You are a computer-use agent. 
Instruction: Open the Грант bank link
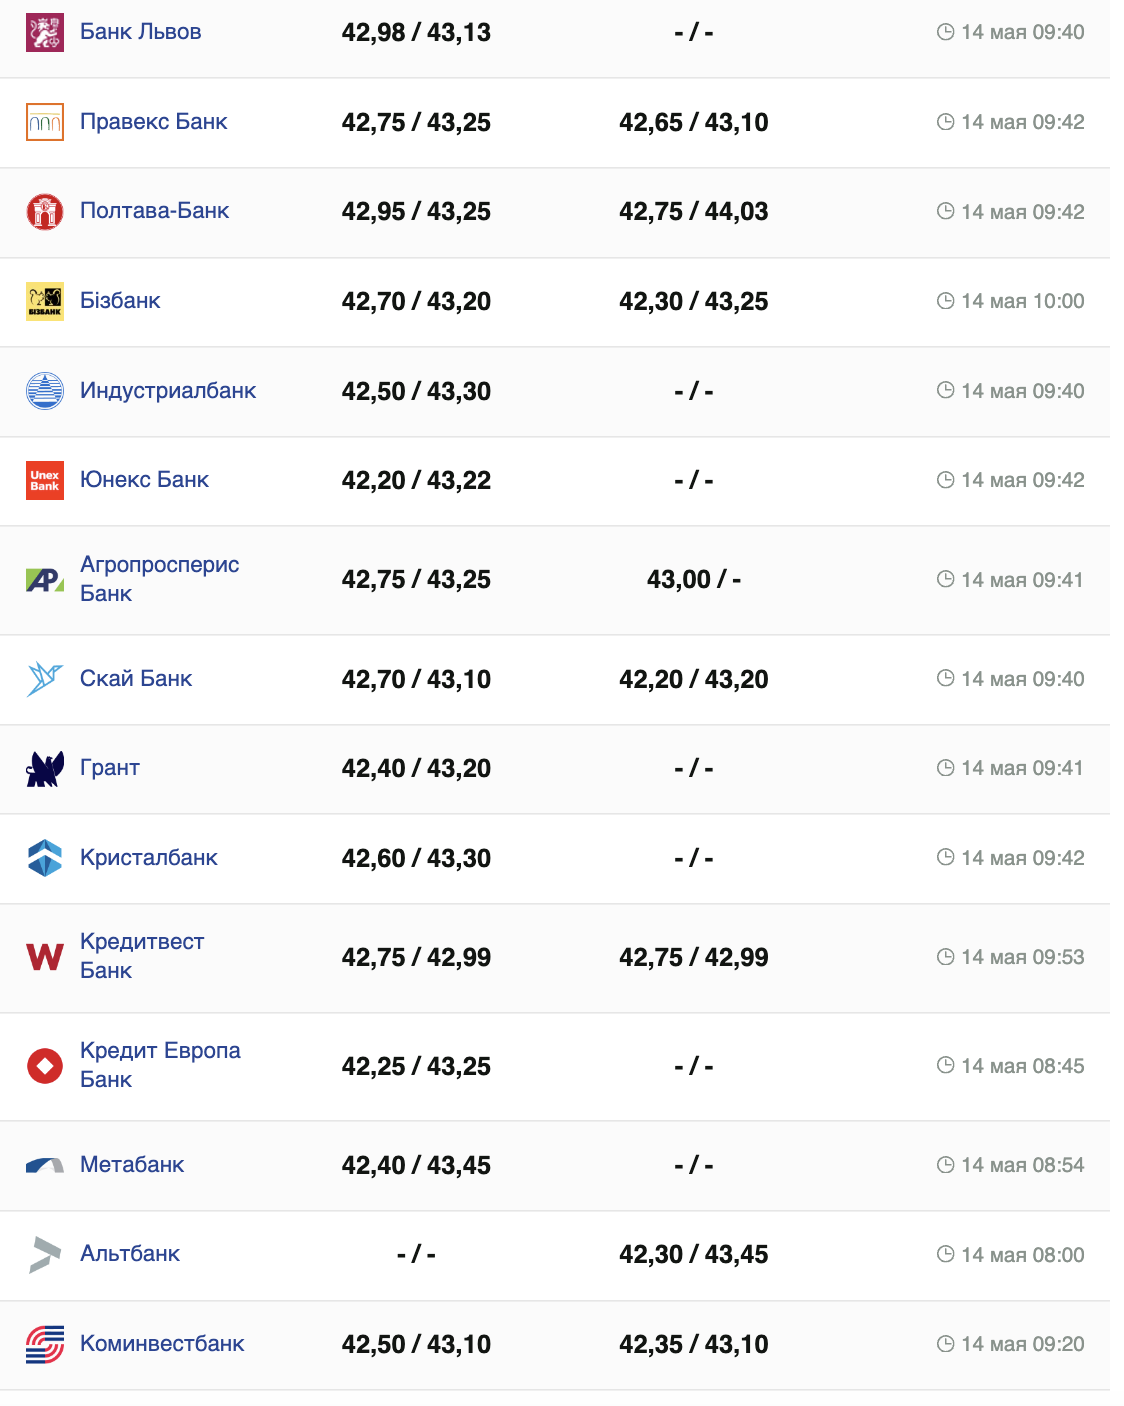point(110,768)
